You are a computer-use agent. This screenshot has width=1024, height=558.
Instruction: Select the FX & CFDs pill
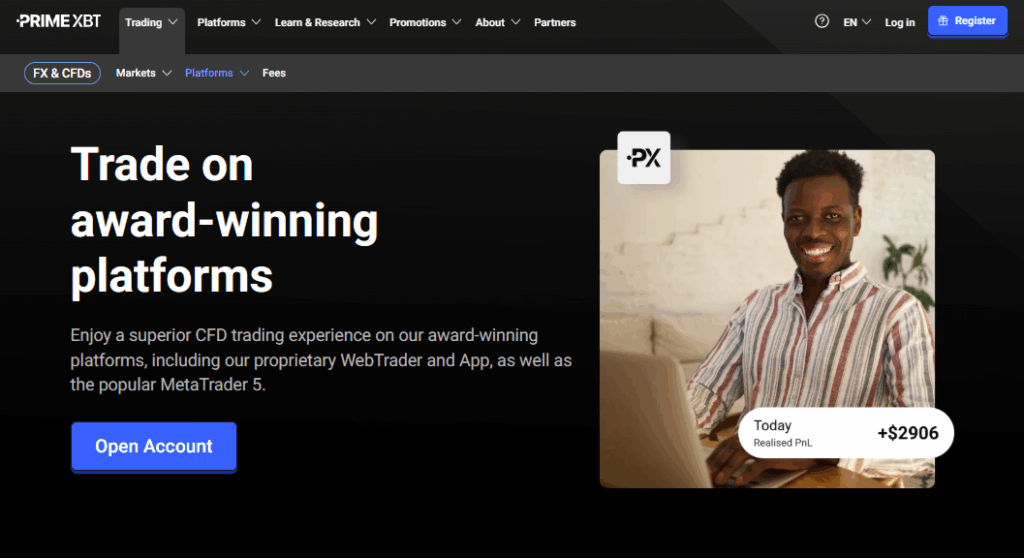[x=62, y=73]
